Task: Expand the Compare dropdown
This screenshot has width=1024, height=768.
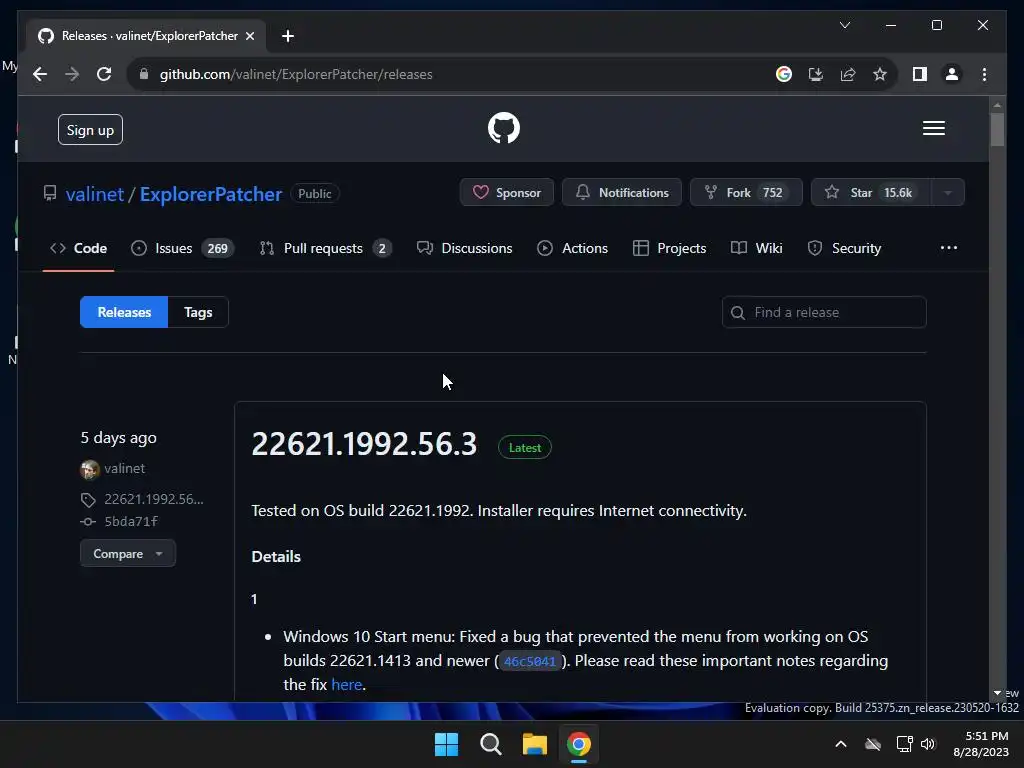Action: point(127,554)
